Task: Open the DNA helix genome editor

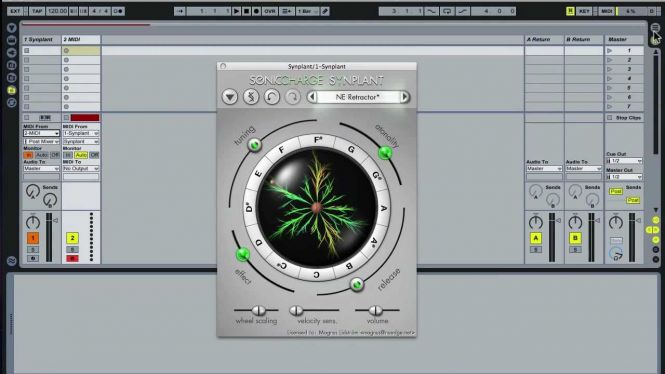Action: click(251, 97)
